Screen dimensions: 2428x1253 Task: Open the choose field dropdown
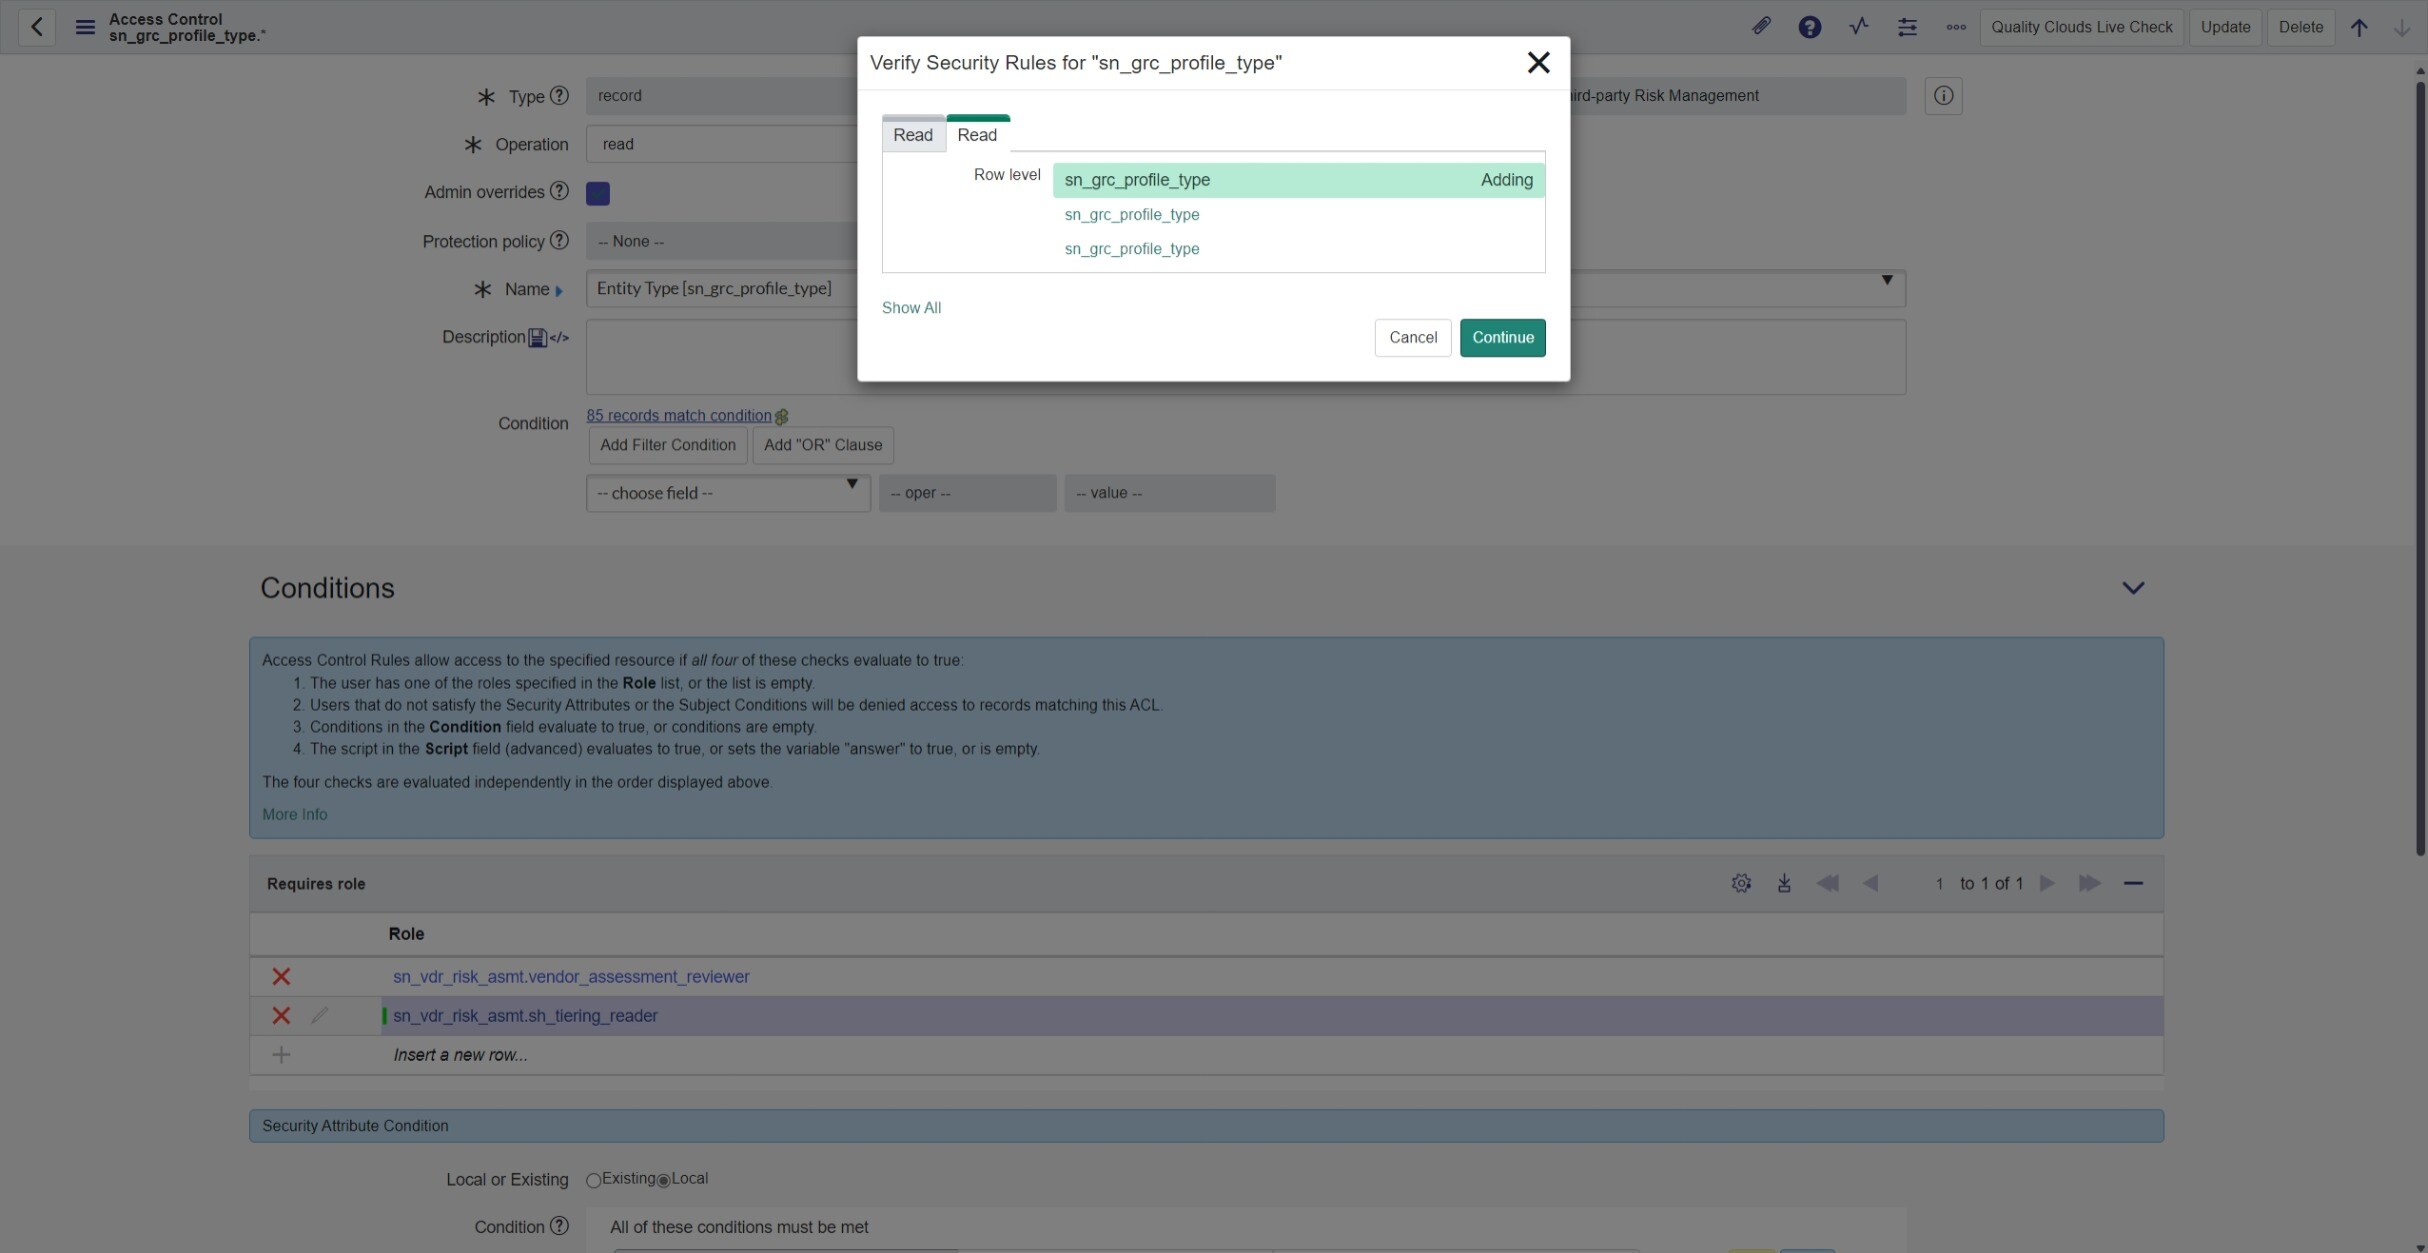pyautogui.click(x=727, y=493)
